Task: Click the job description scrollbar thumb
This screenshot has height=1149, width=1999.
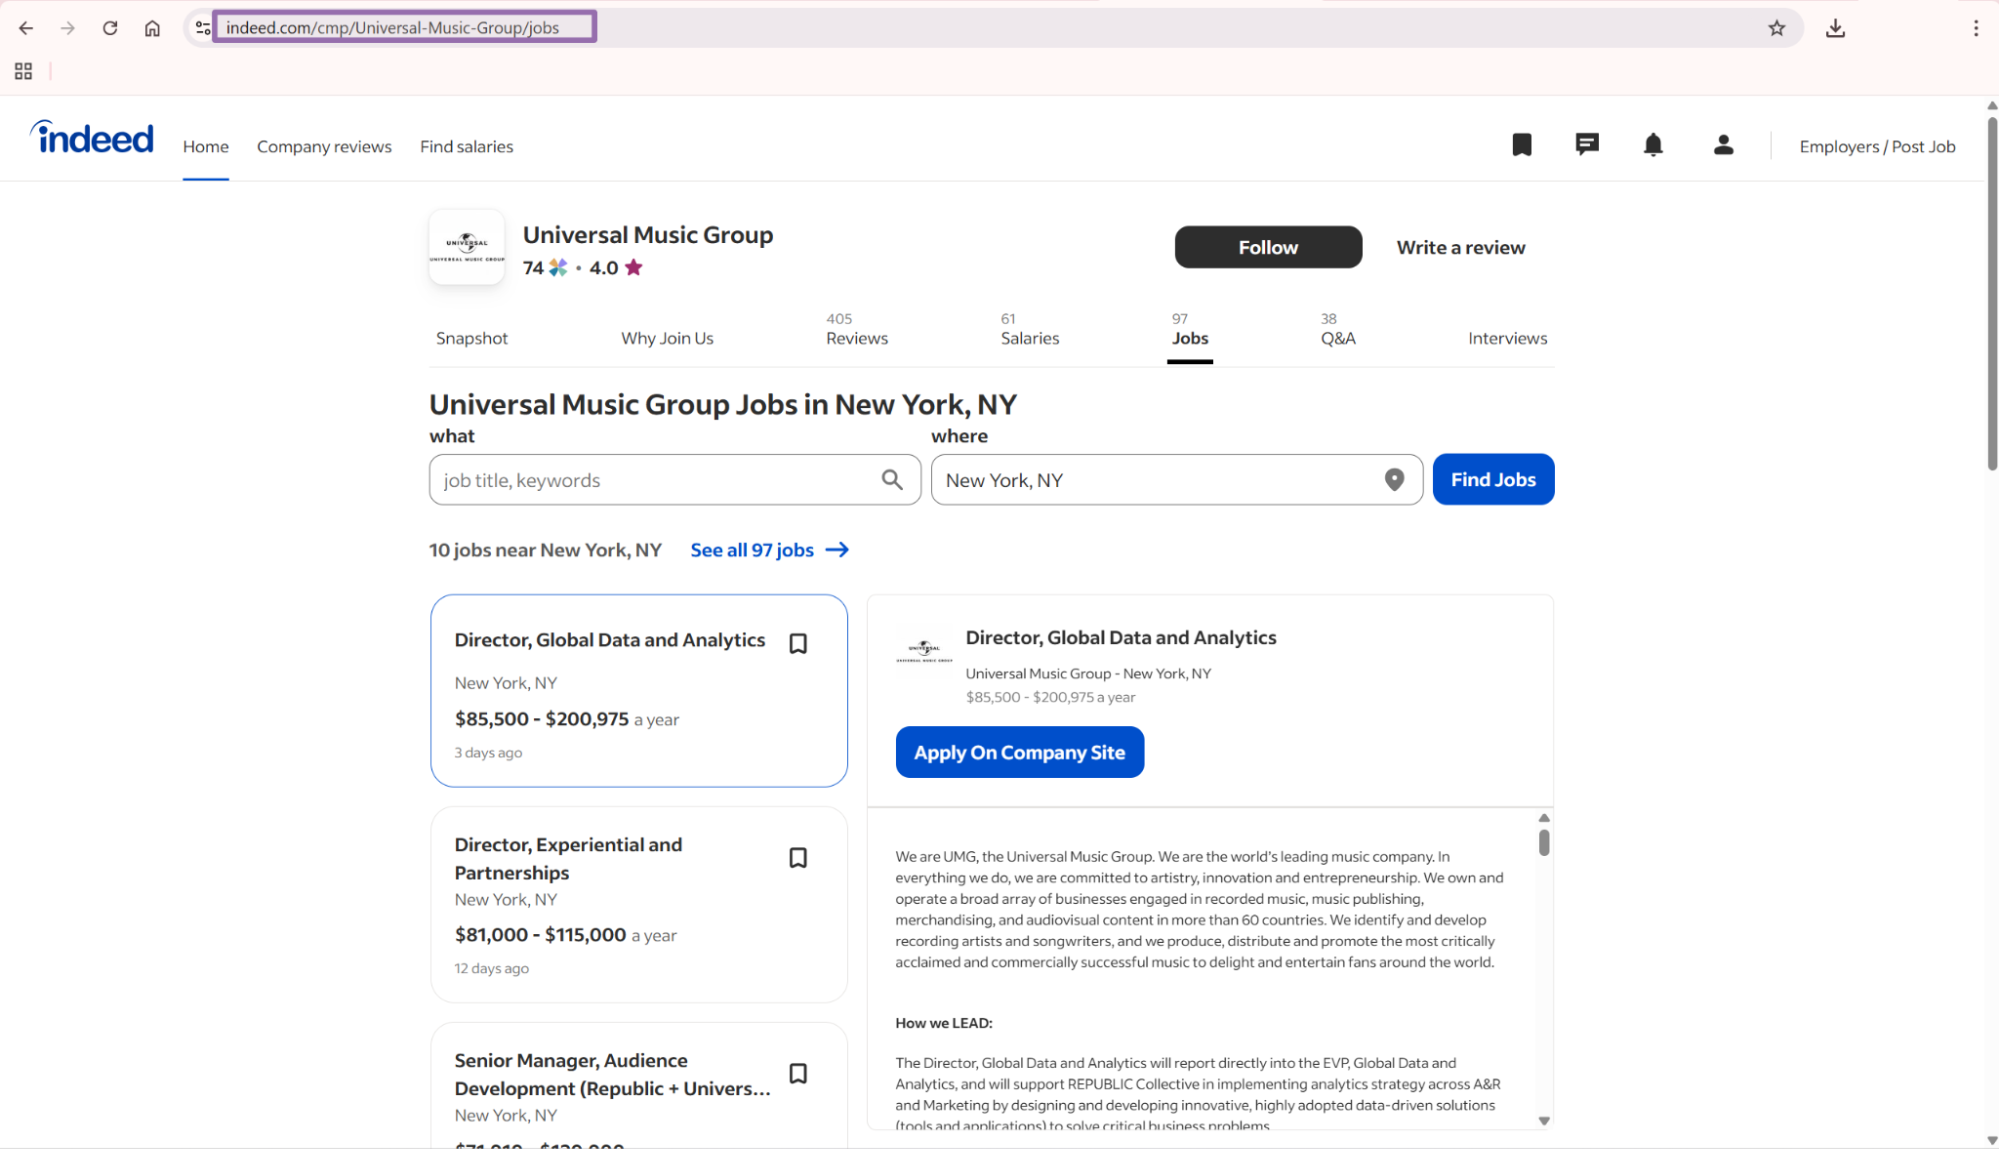Action: [1544, 843]
